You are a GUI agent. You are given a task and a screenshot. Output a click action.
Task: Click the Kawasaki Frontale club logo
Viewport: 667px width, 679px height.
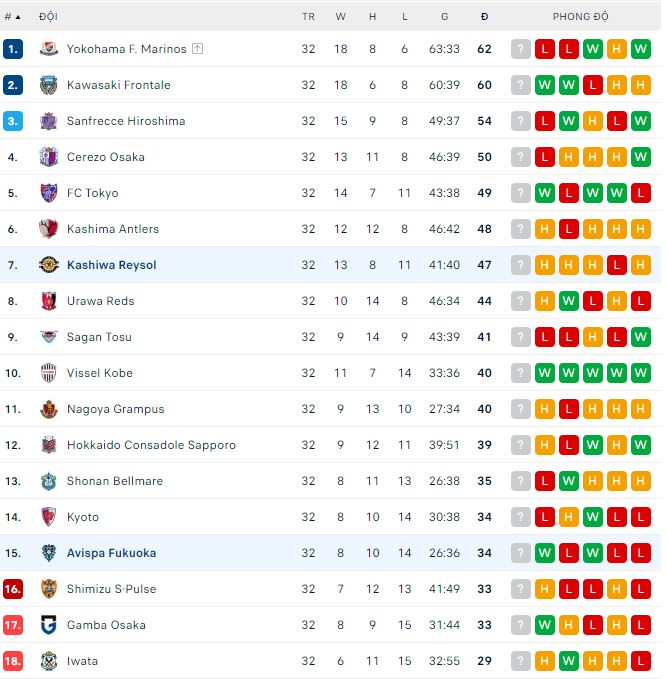[49, 85]
